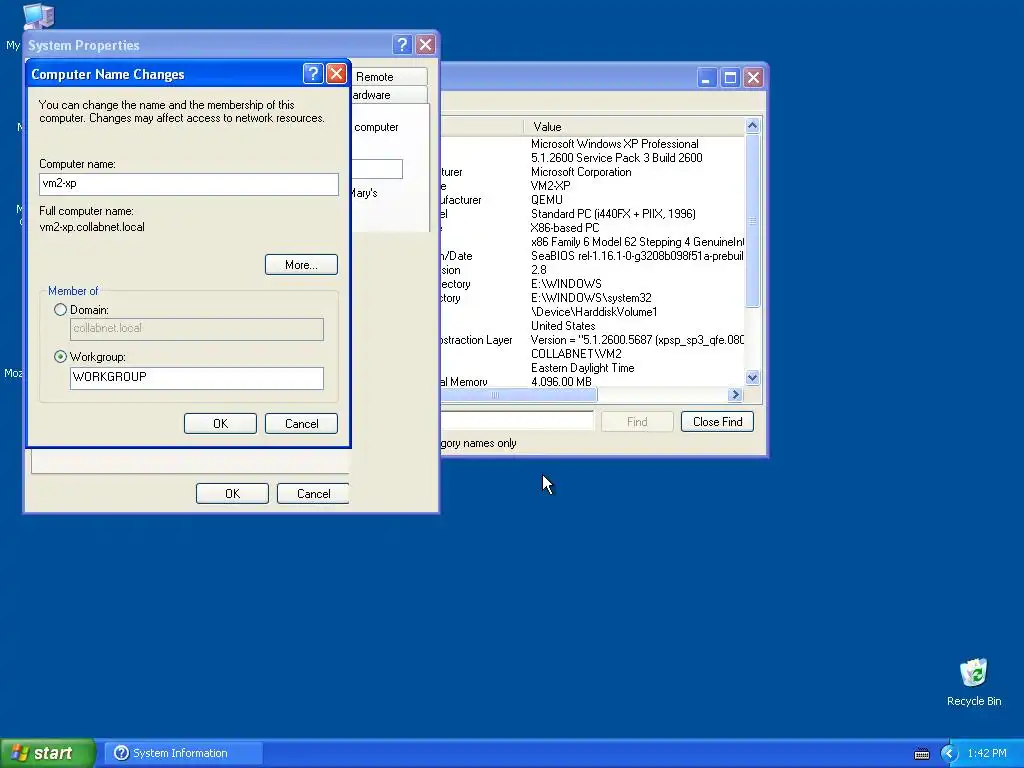Click the keyboard icon in system tray
This screenshot has height=768, width=1024.
(921, 754)
